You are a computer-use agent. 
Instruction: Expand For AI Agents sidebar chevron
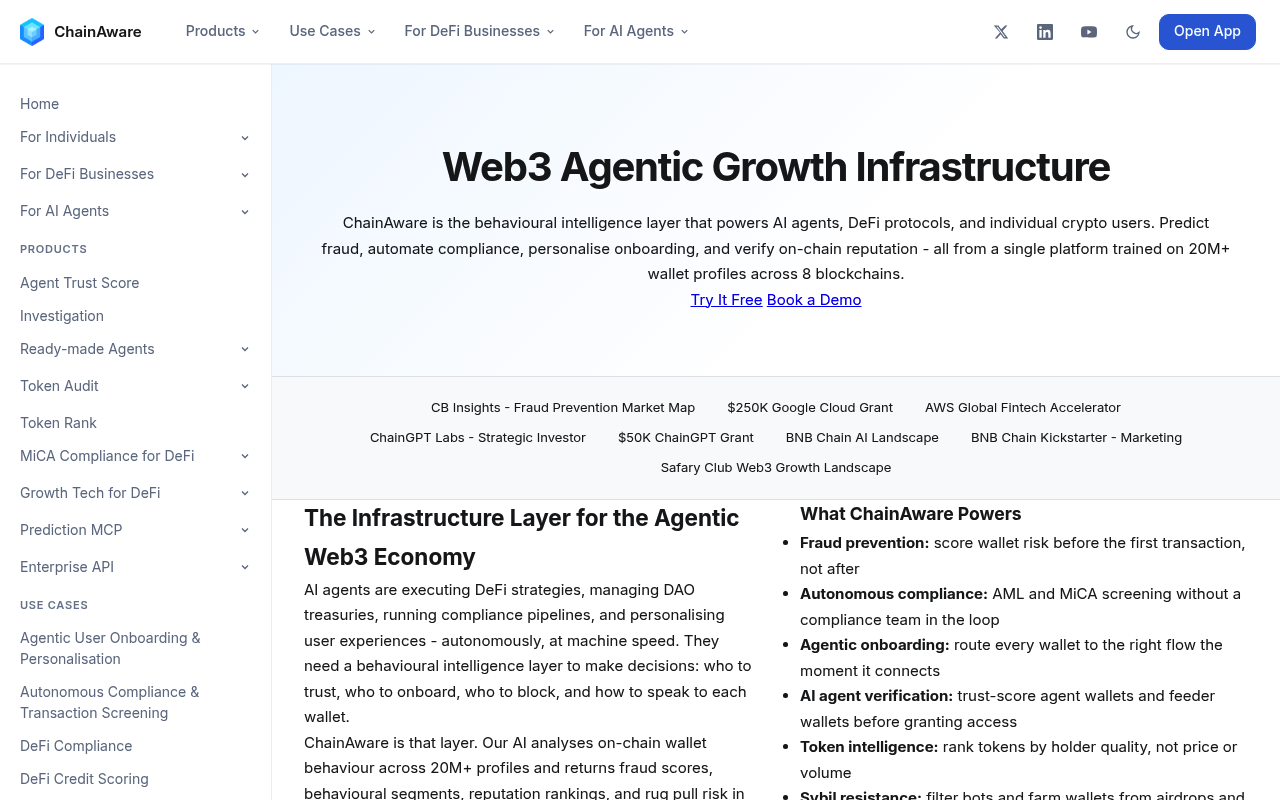[245, 212]
